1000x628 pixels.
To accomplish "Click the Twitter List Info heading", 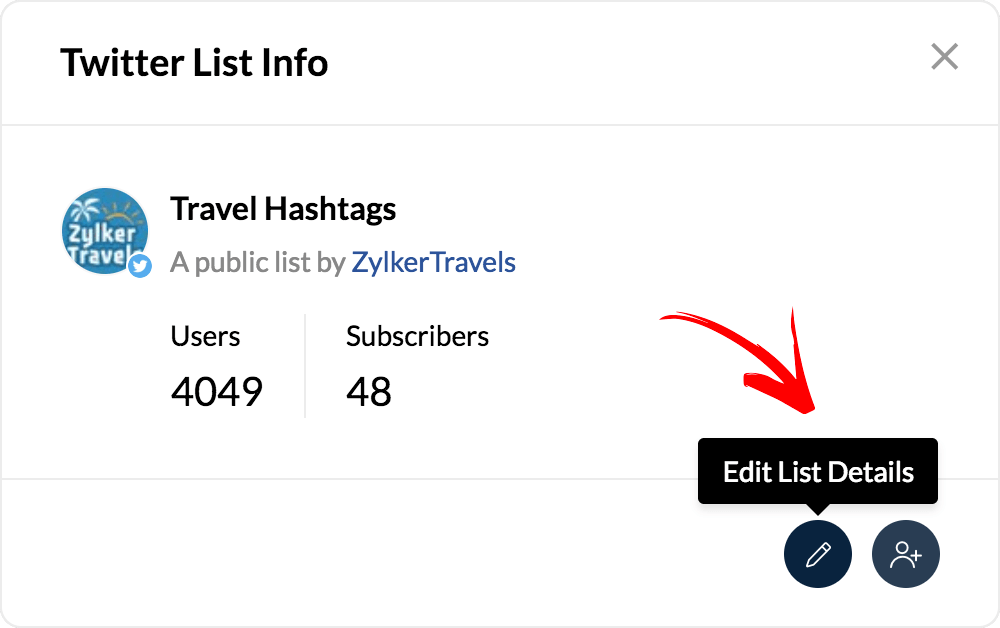I will [194, 63].
